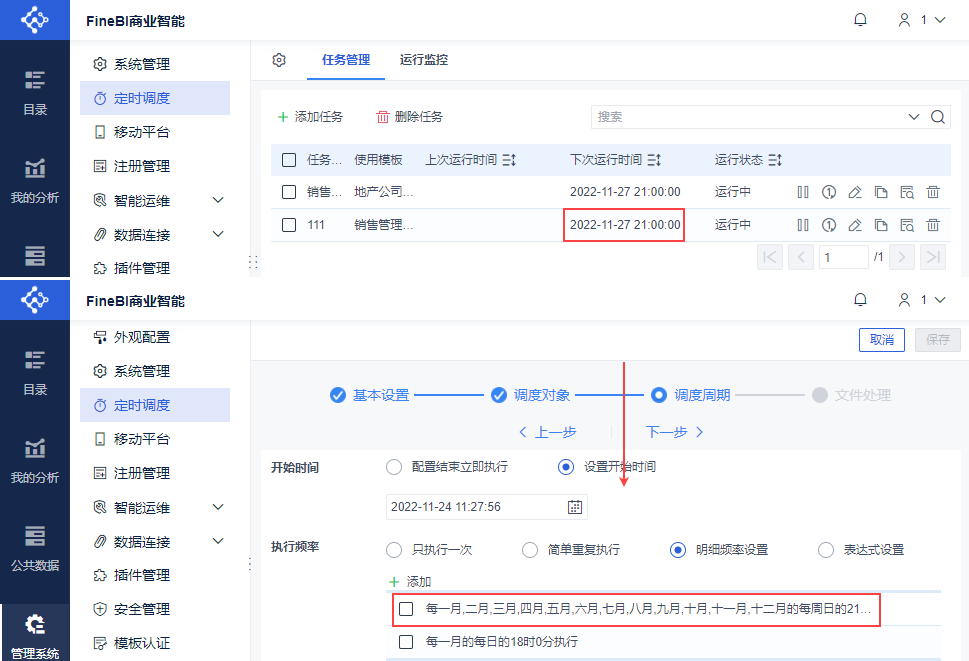Expand 数据连接 menu on schedule period page

click(x=218, y=541)
